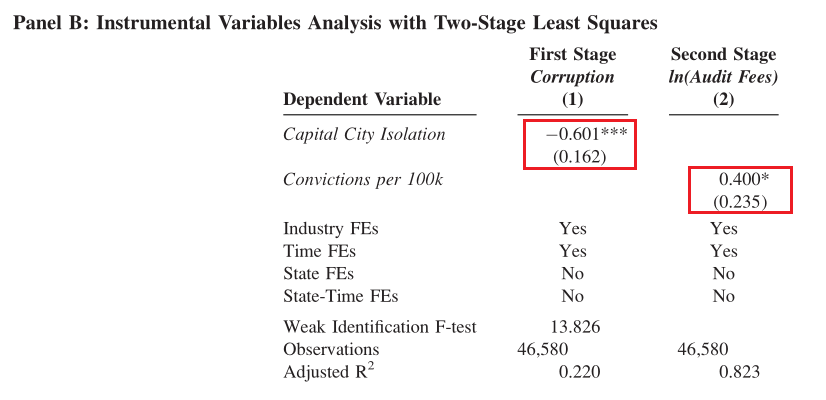Select the First Stage column header
Image resolution: width=826 pixels, height=400 pixels.
[573, 54]
